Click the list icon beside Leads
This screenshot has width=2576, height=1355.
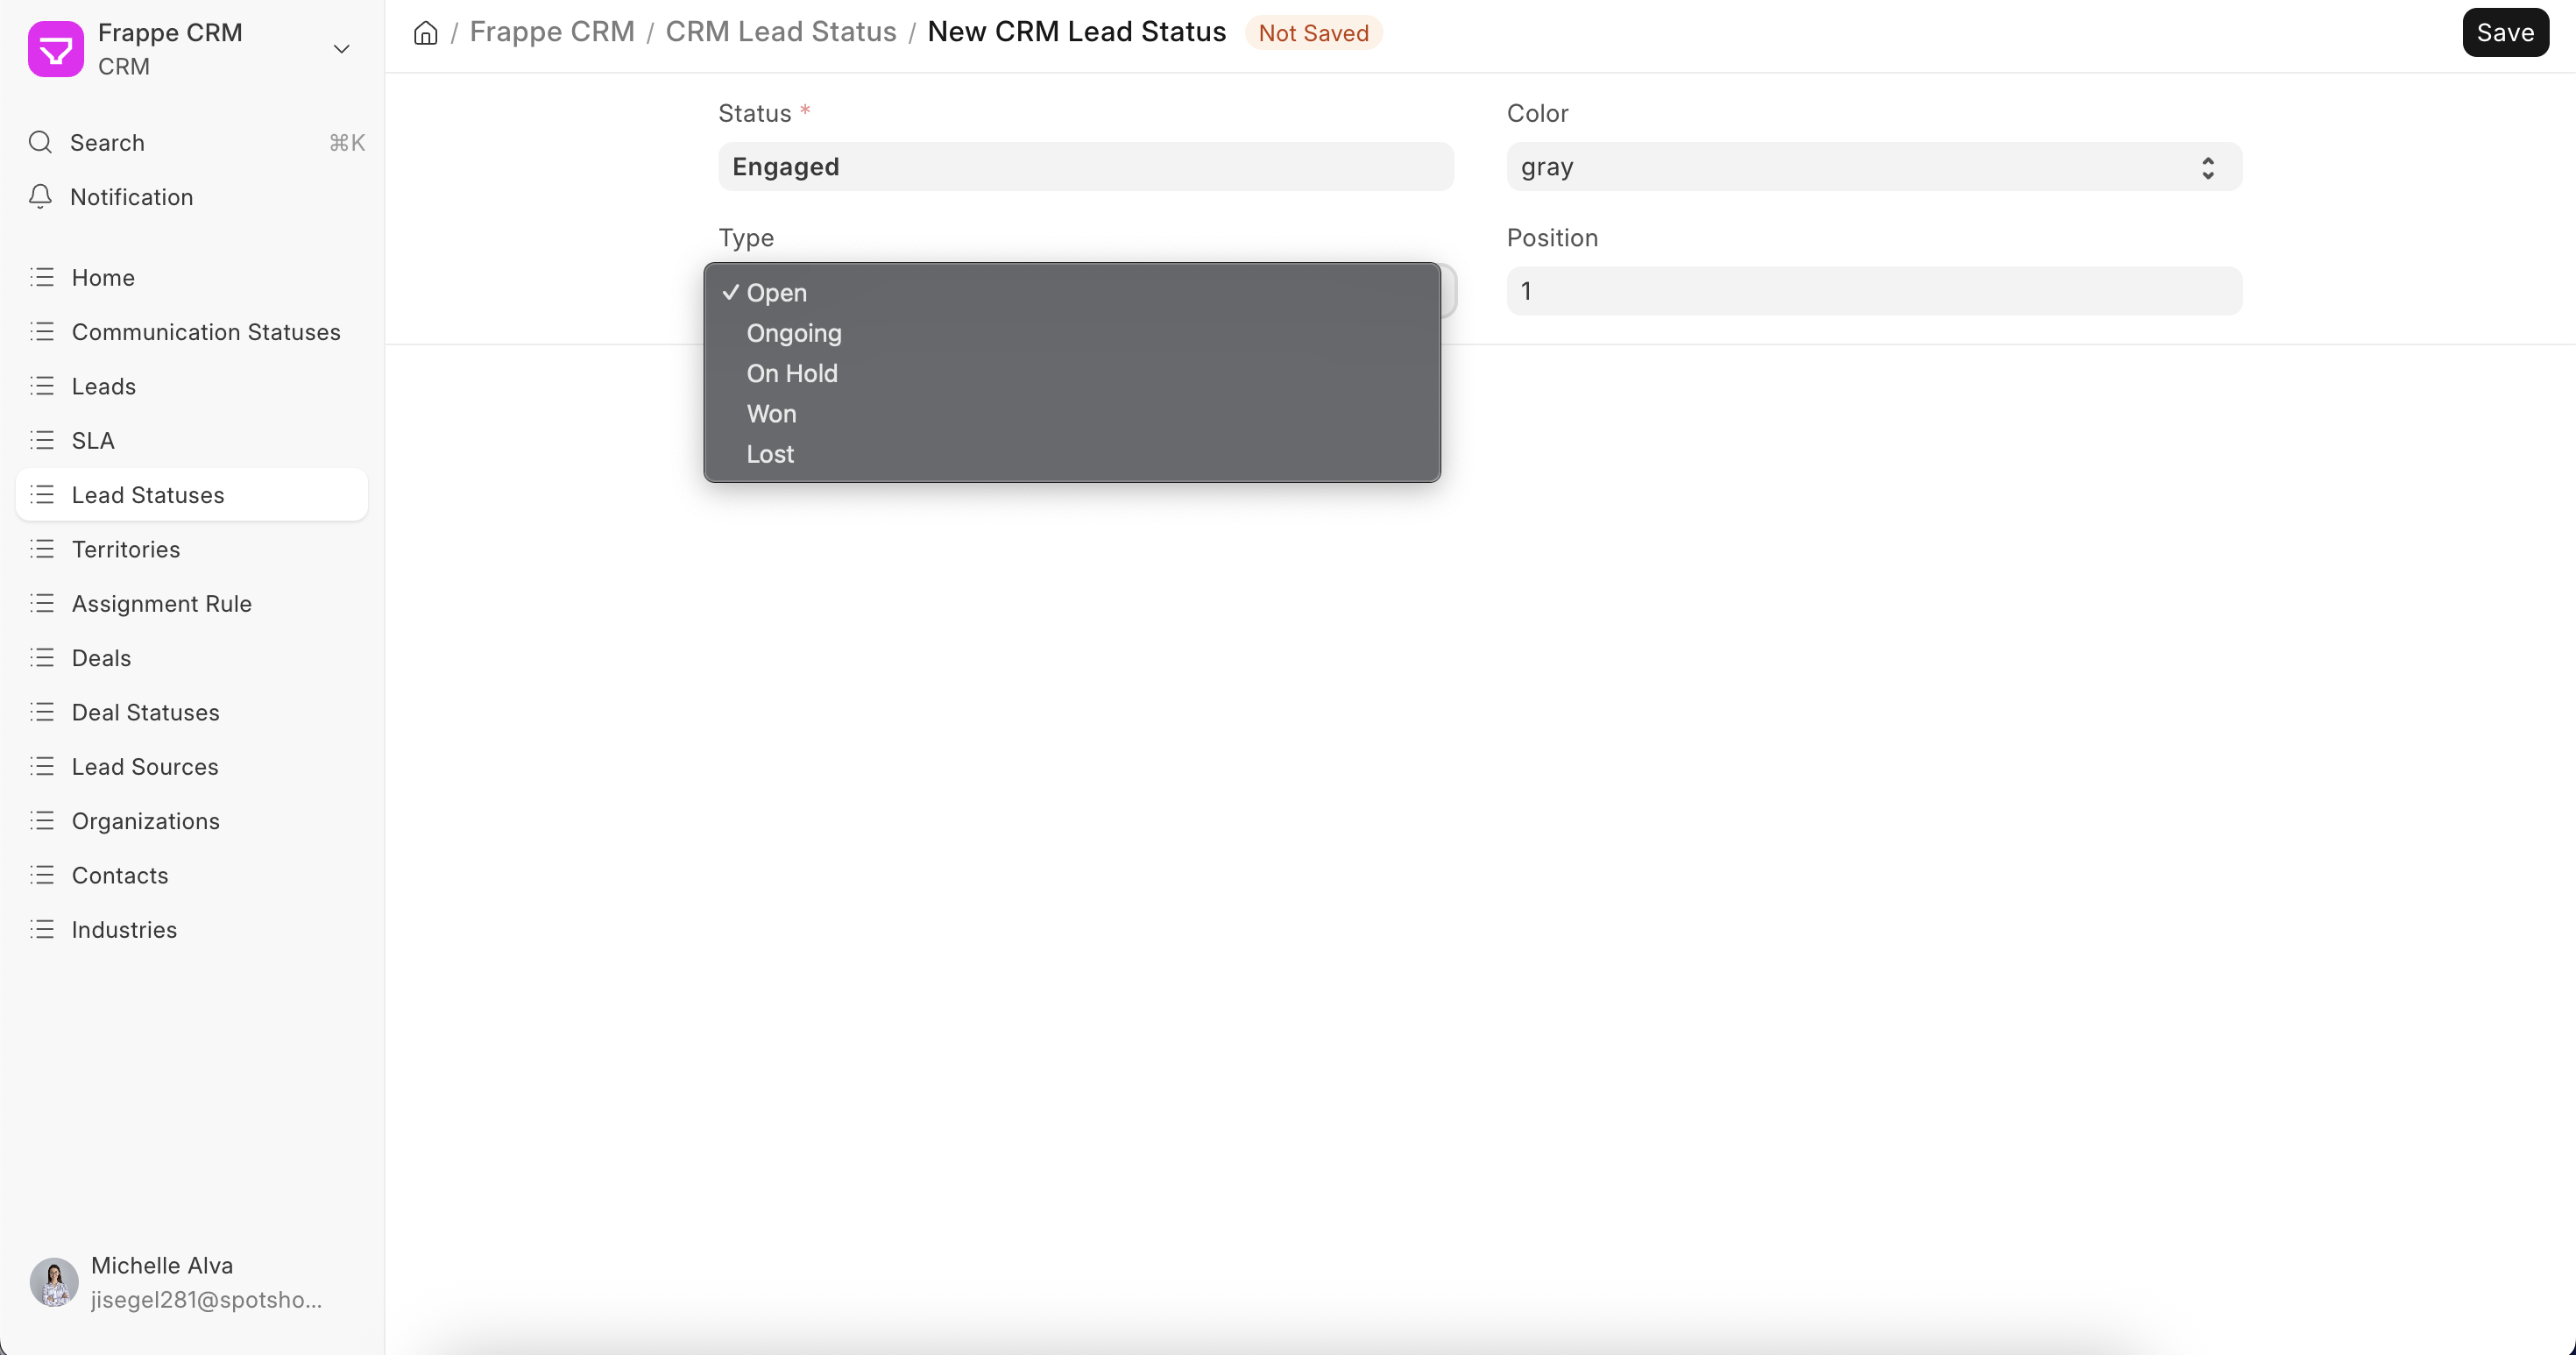[42, 386]
